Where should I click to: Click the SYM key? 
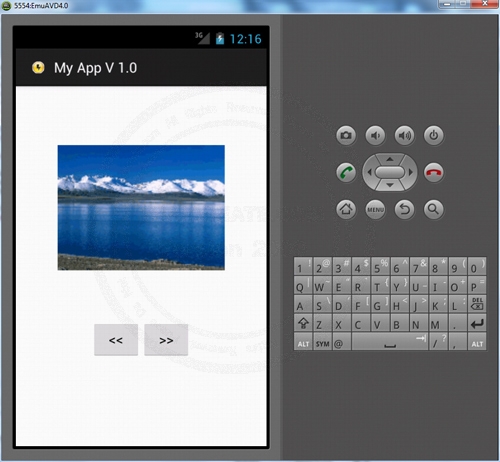pos(322,342)
